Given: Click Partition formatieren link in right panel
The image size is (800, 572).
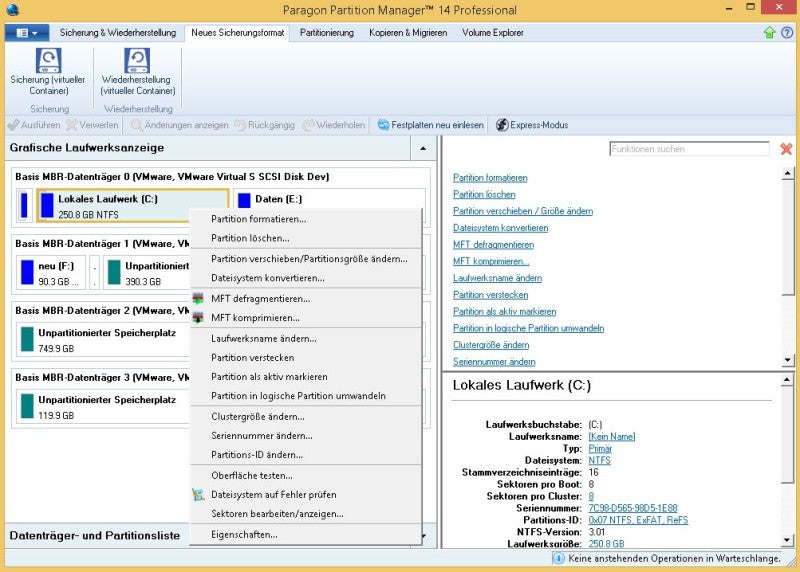Looking at the screenshot, I should (490, 178).
